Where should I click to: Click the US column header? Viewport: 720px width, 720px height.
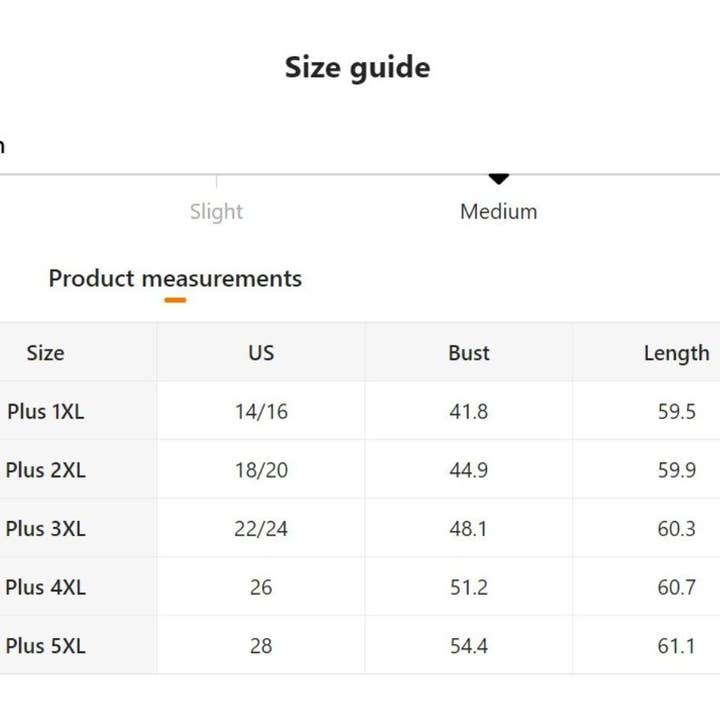(x=261, y=353)
